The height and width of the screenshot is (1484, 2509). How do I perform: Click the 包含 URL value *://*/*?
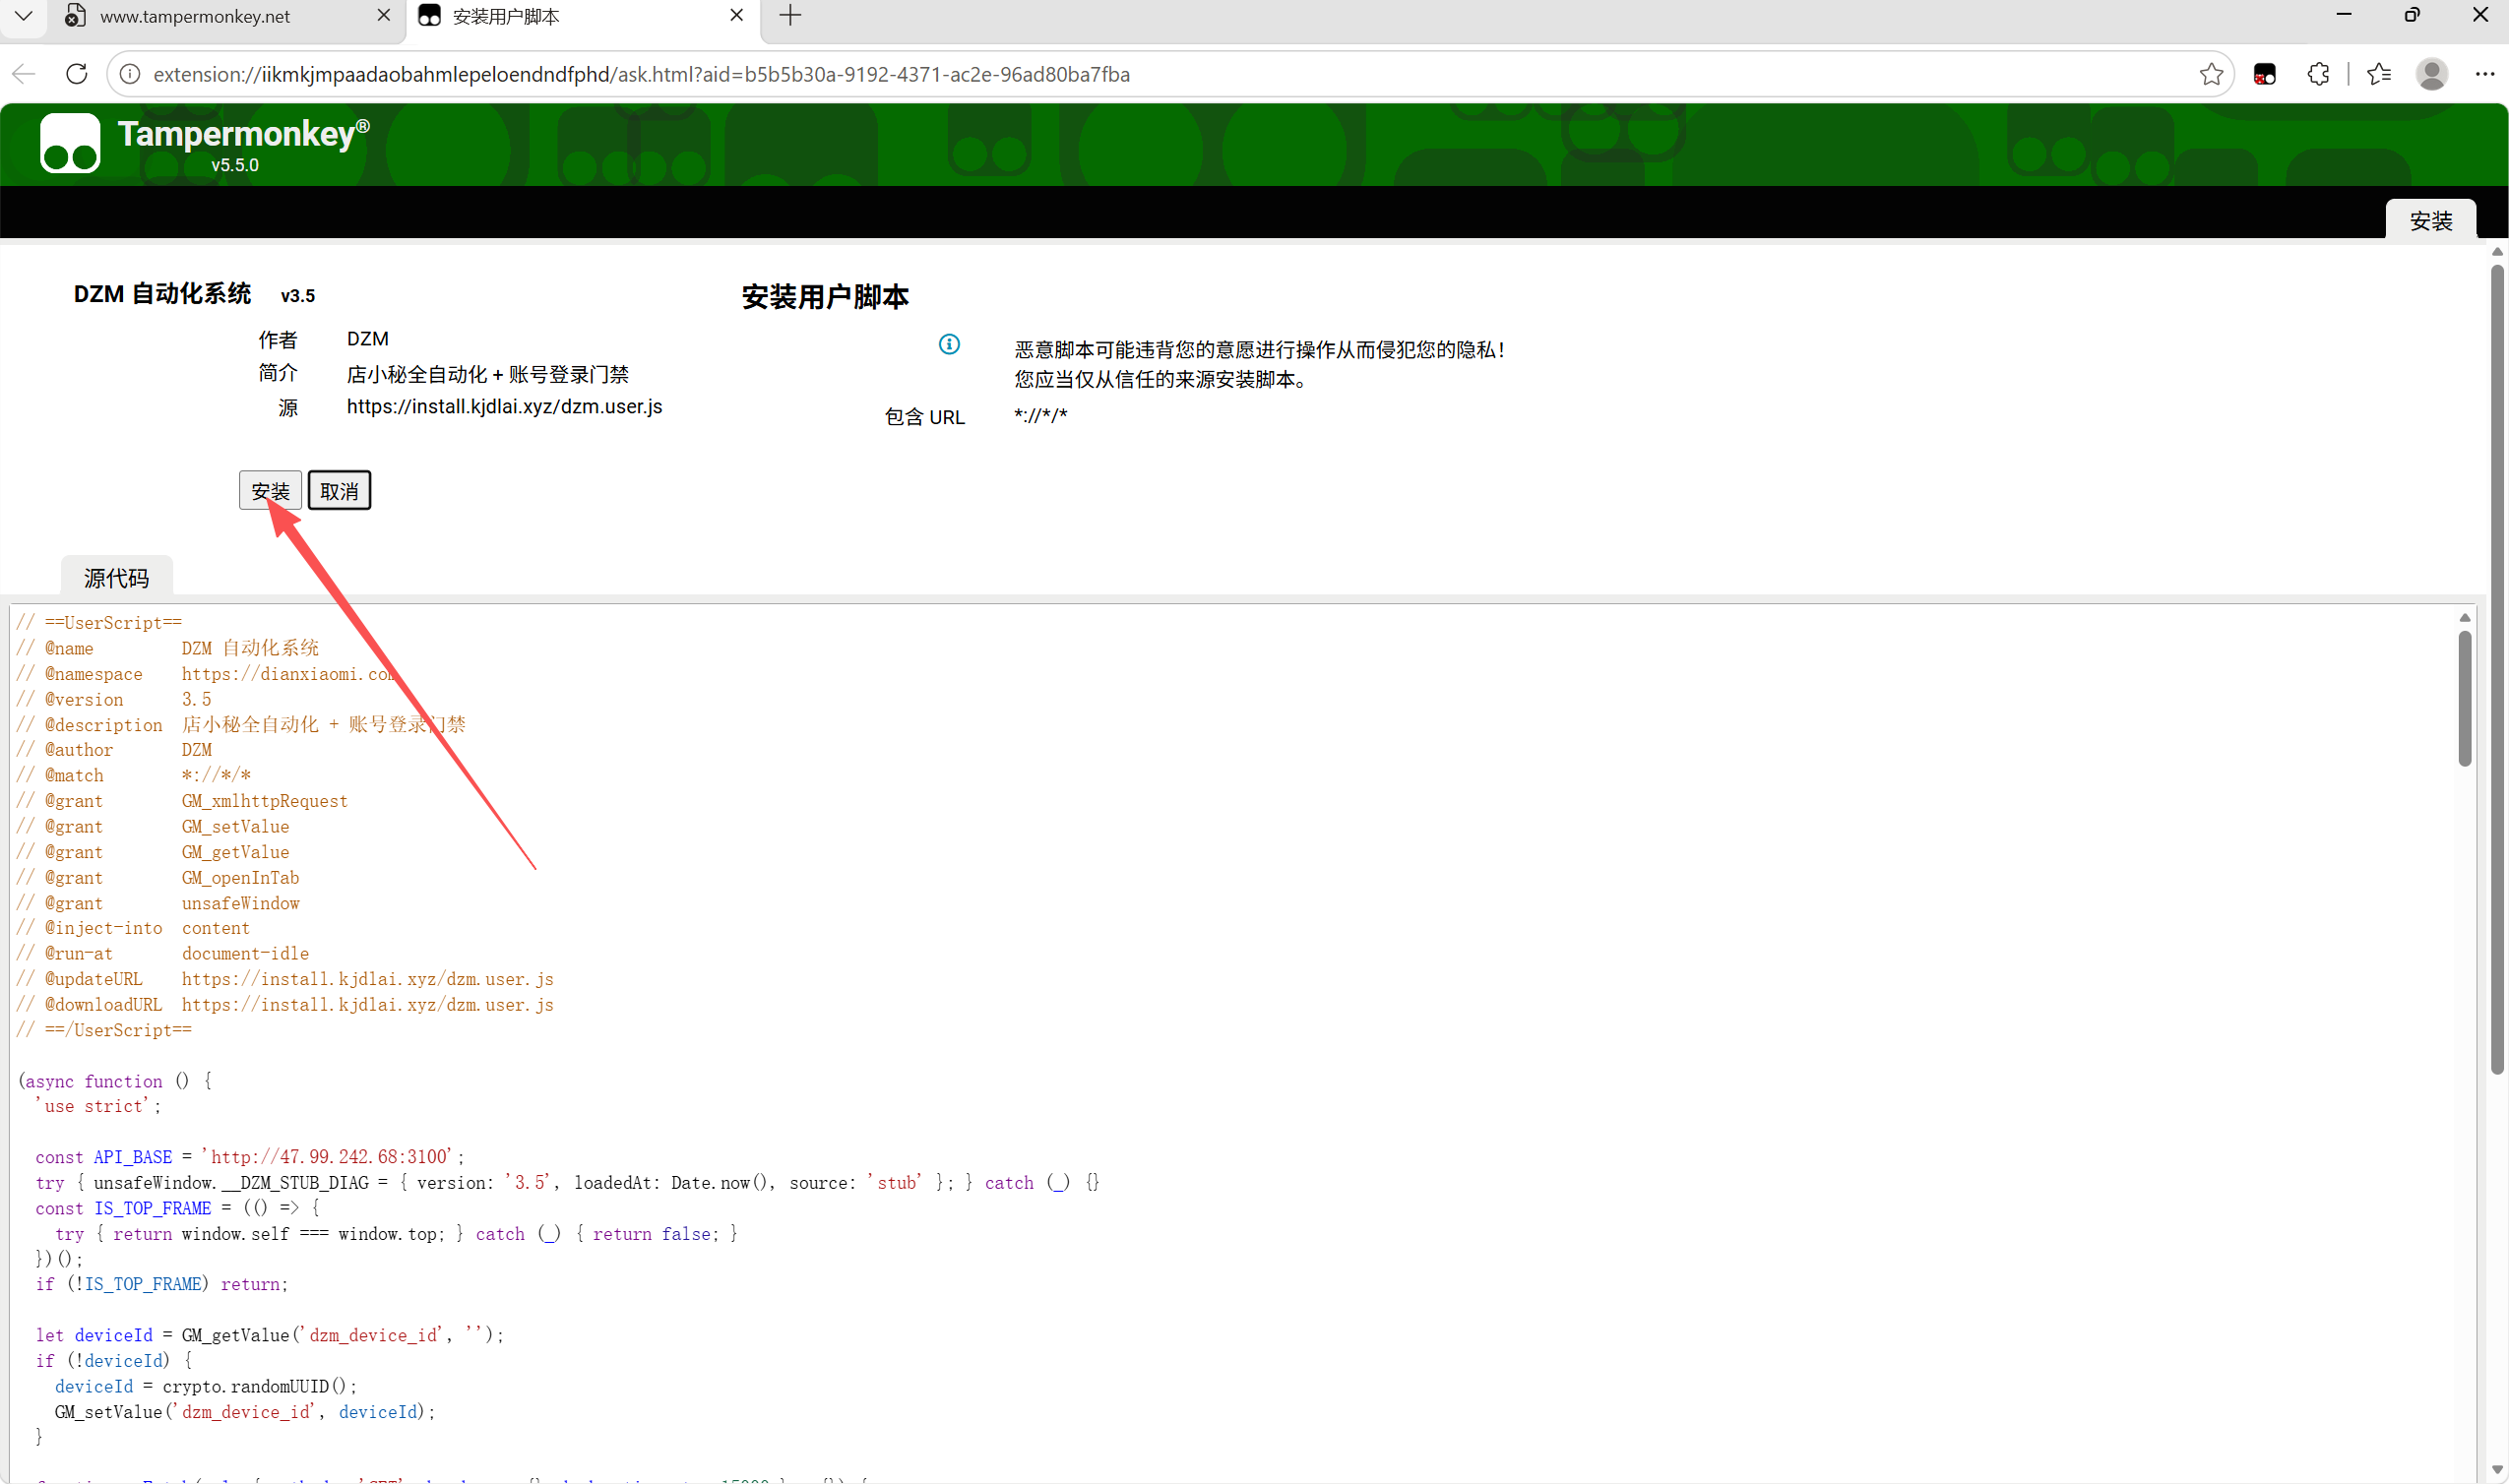tap(1040, 415)
